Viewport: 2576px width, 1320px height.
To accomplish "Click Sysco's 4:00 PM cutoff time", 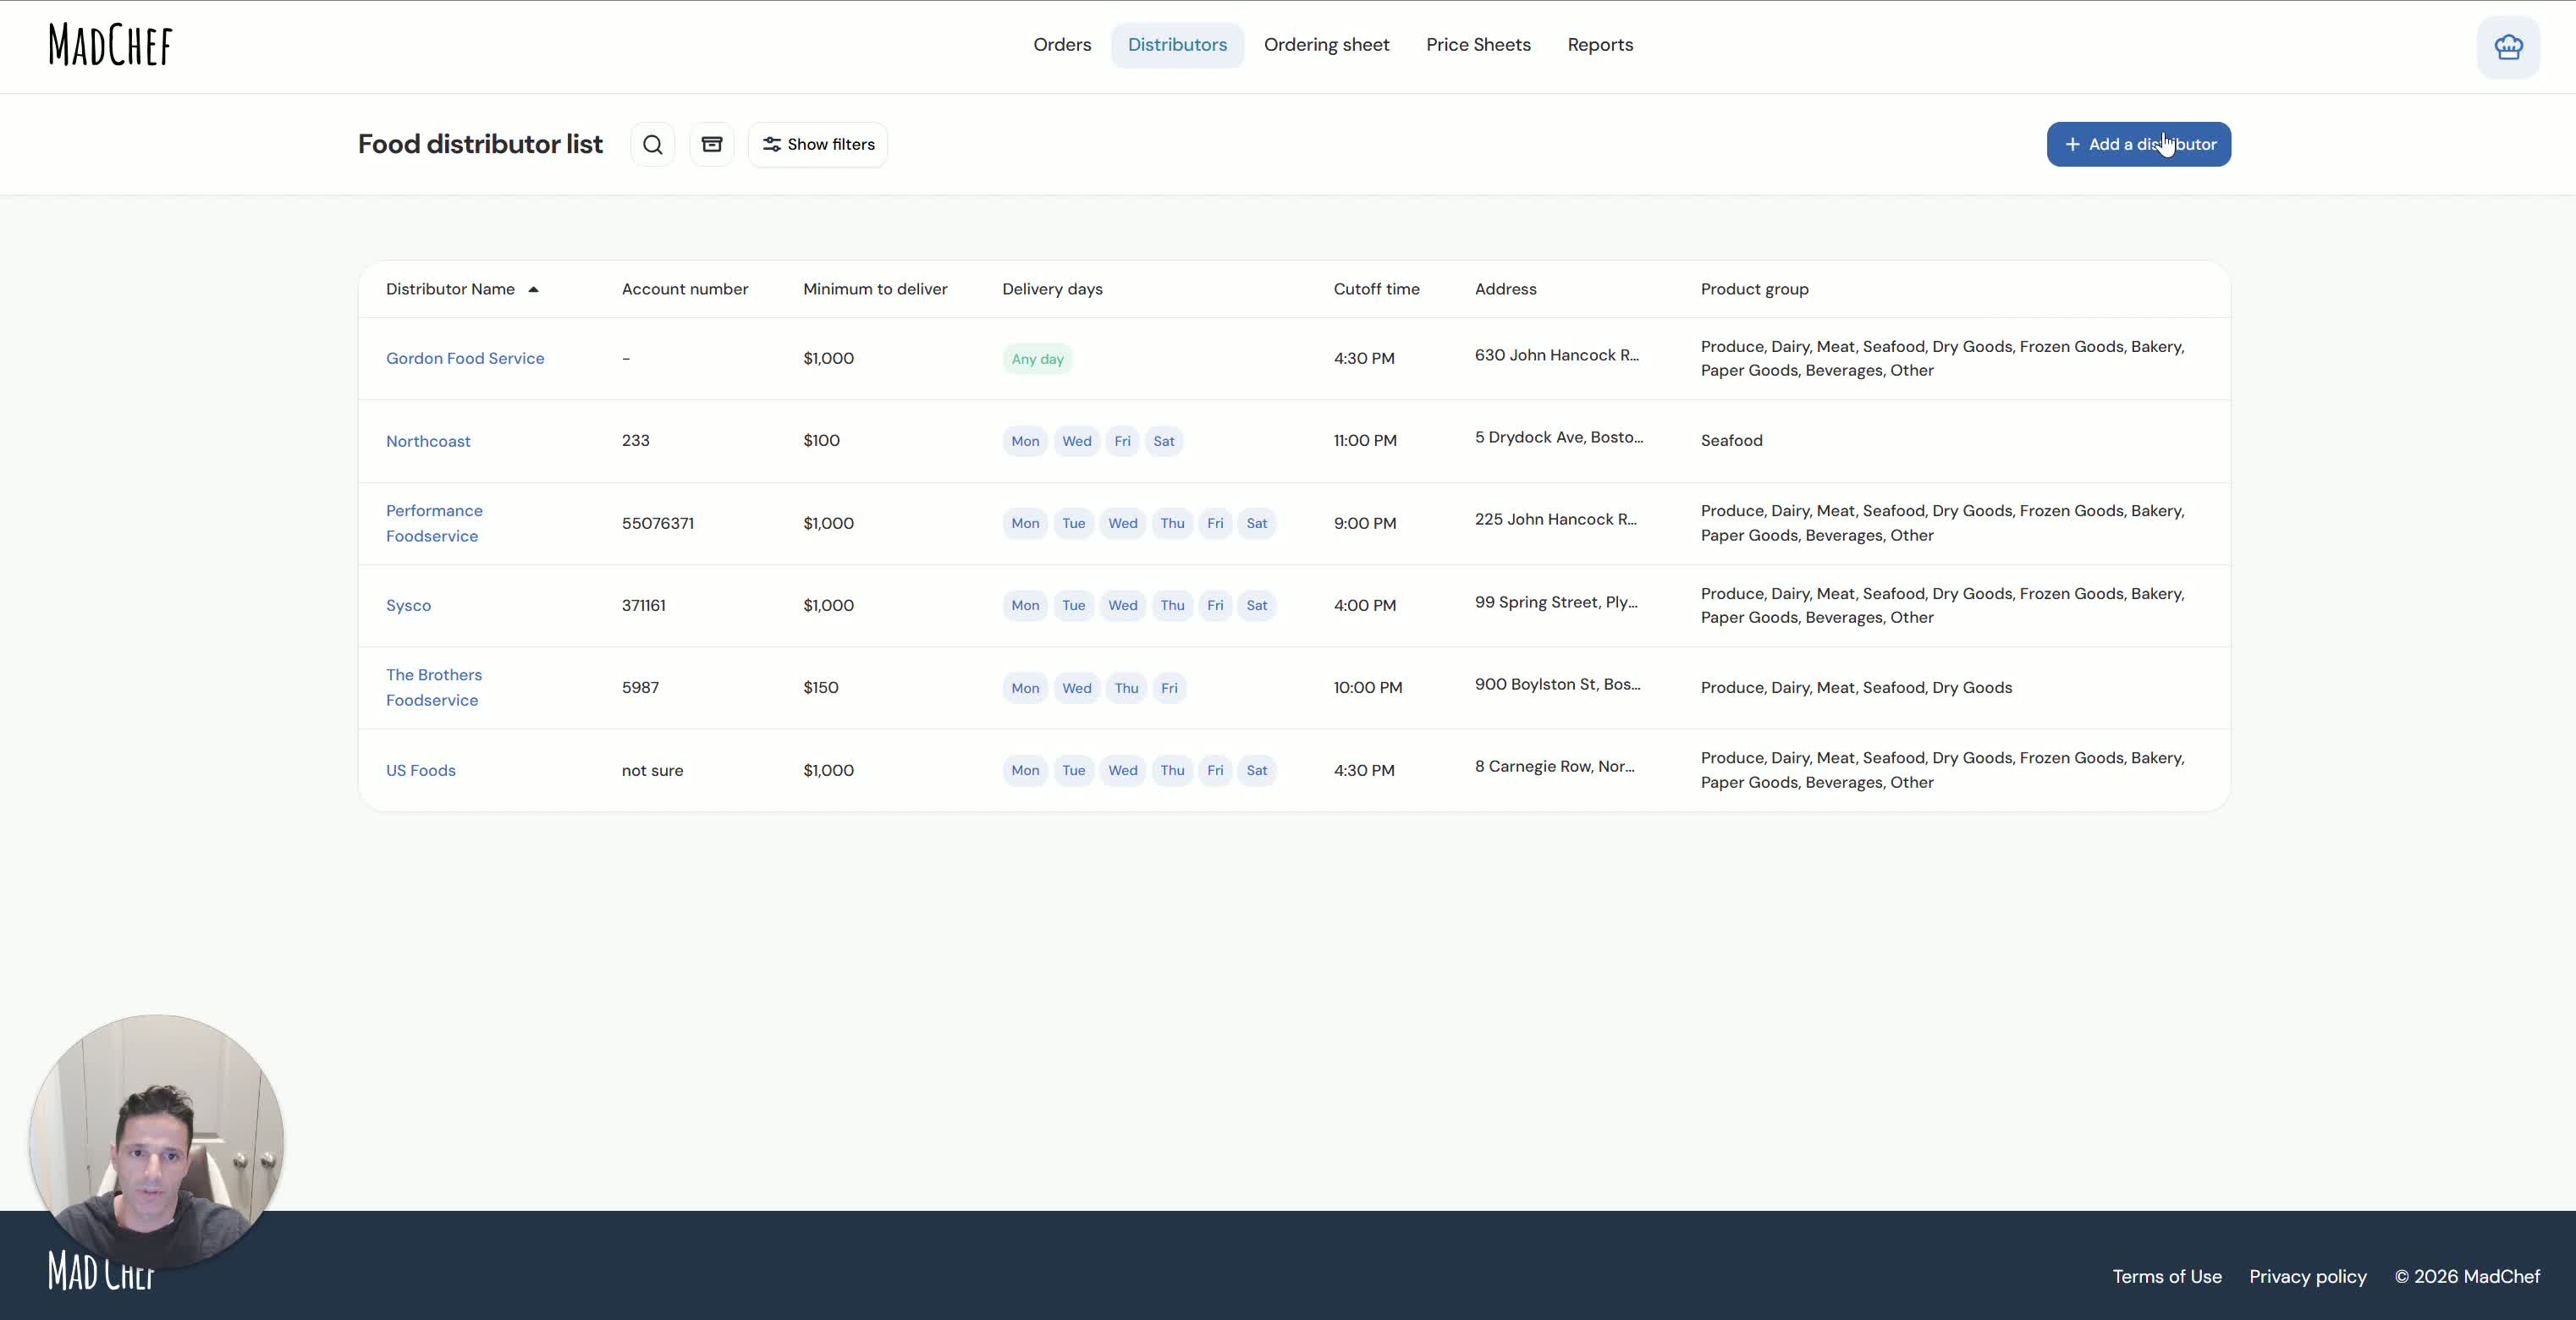I will pos(1364,606).
